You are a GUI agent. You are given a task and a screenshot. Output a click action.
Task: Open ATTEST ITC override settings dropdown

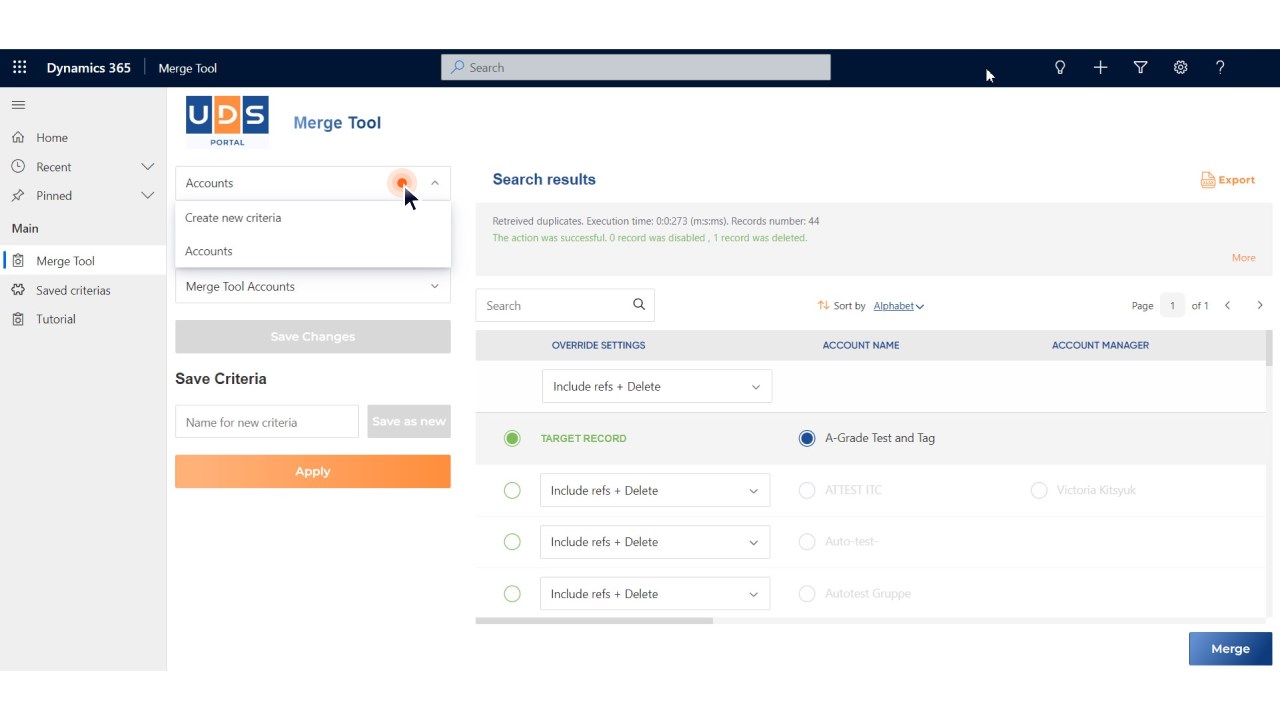click(x=655, y=490)
